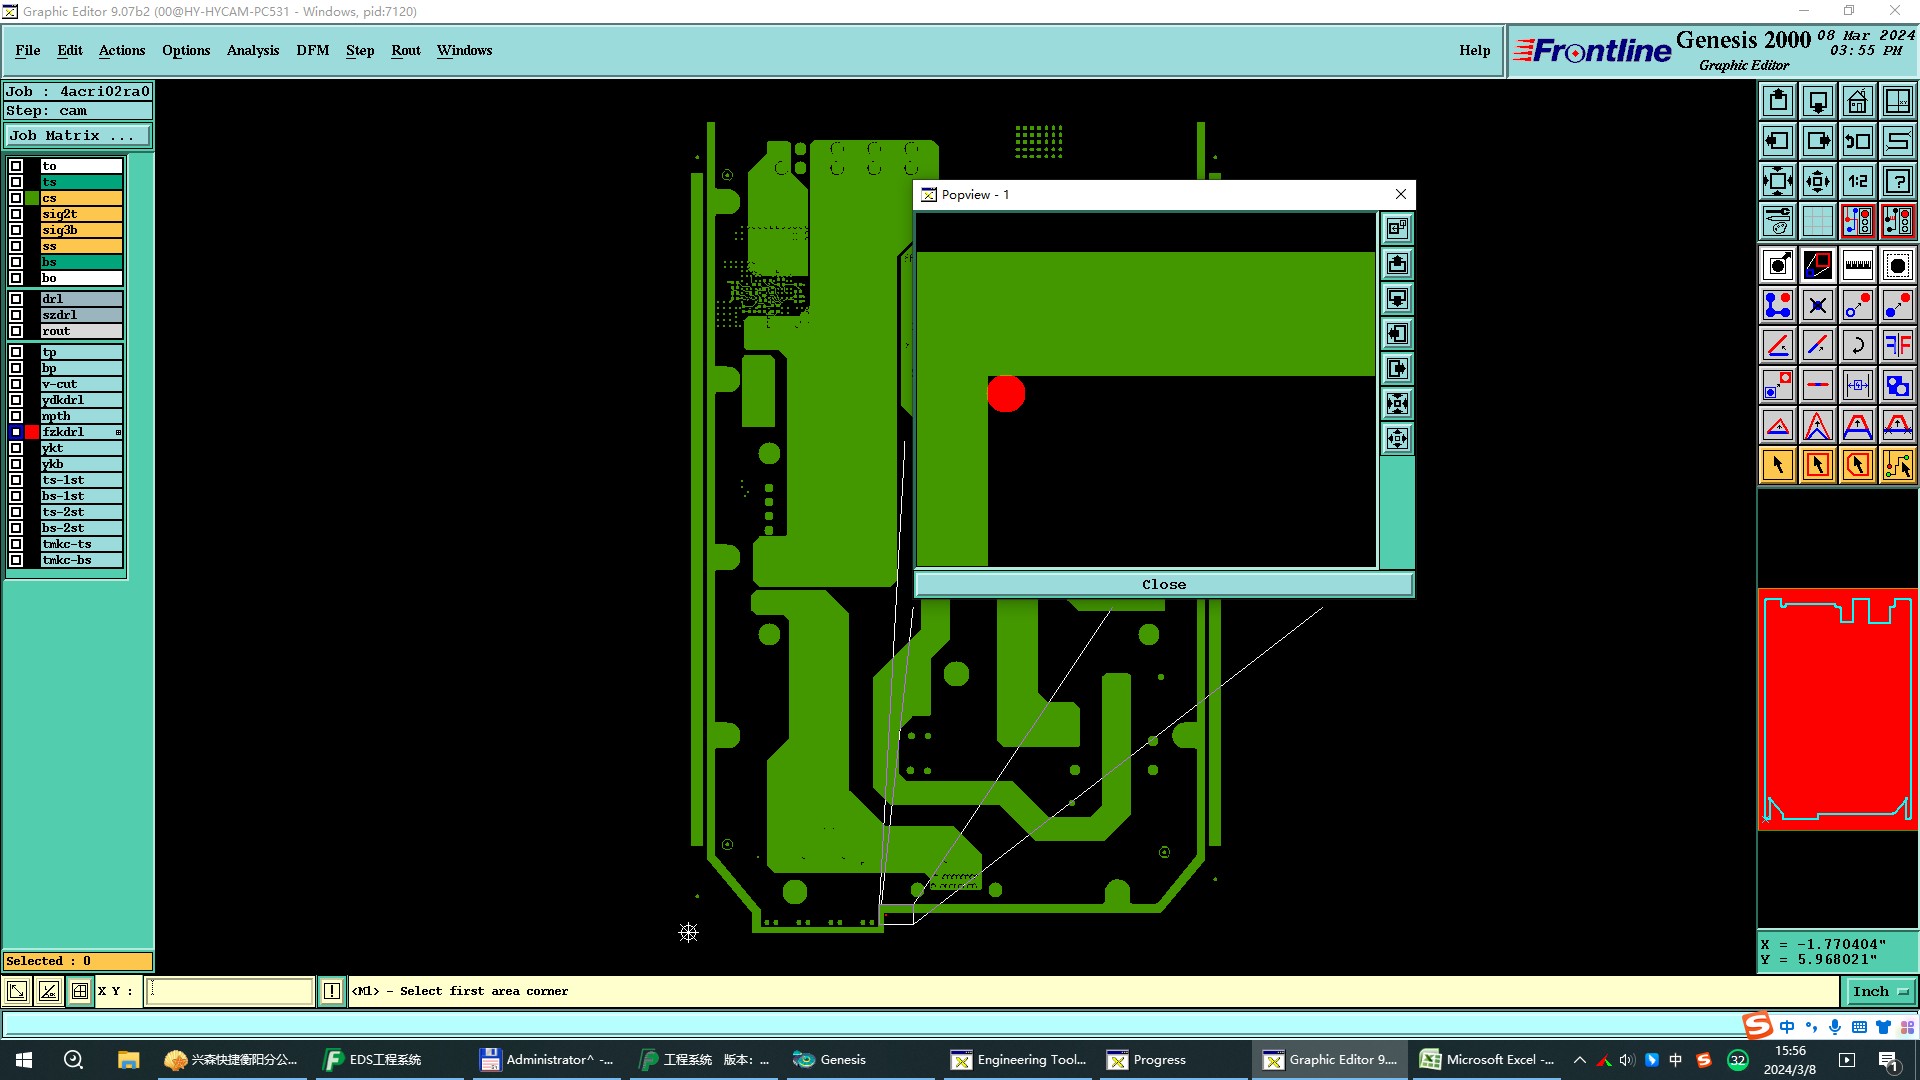Toggle display of the drl layer

coord(16,299)
